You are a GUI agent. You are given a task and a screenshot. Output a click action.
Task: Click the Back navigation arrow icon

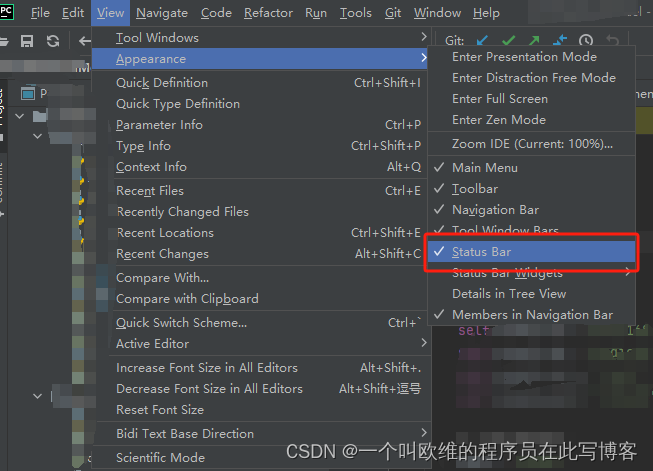click(x=85, y=41)
